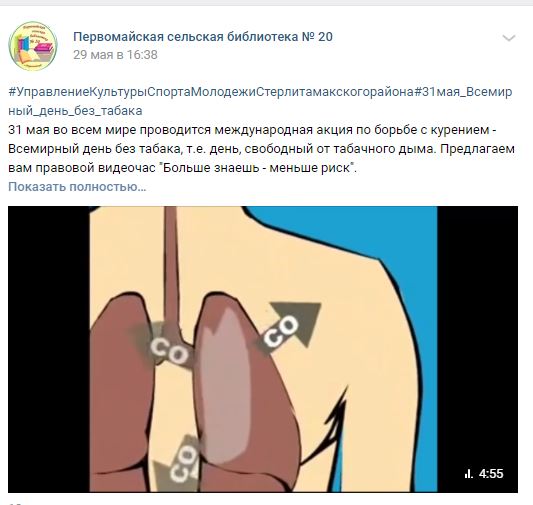
Task: Click the trachea tube in the video frame
Action: (x=170, y=265)
